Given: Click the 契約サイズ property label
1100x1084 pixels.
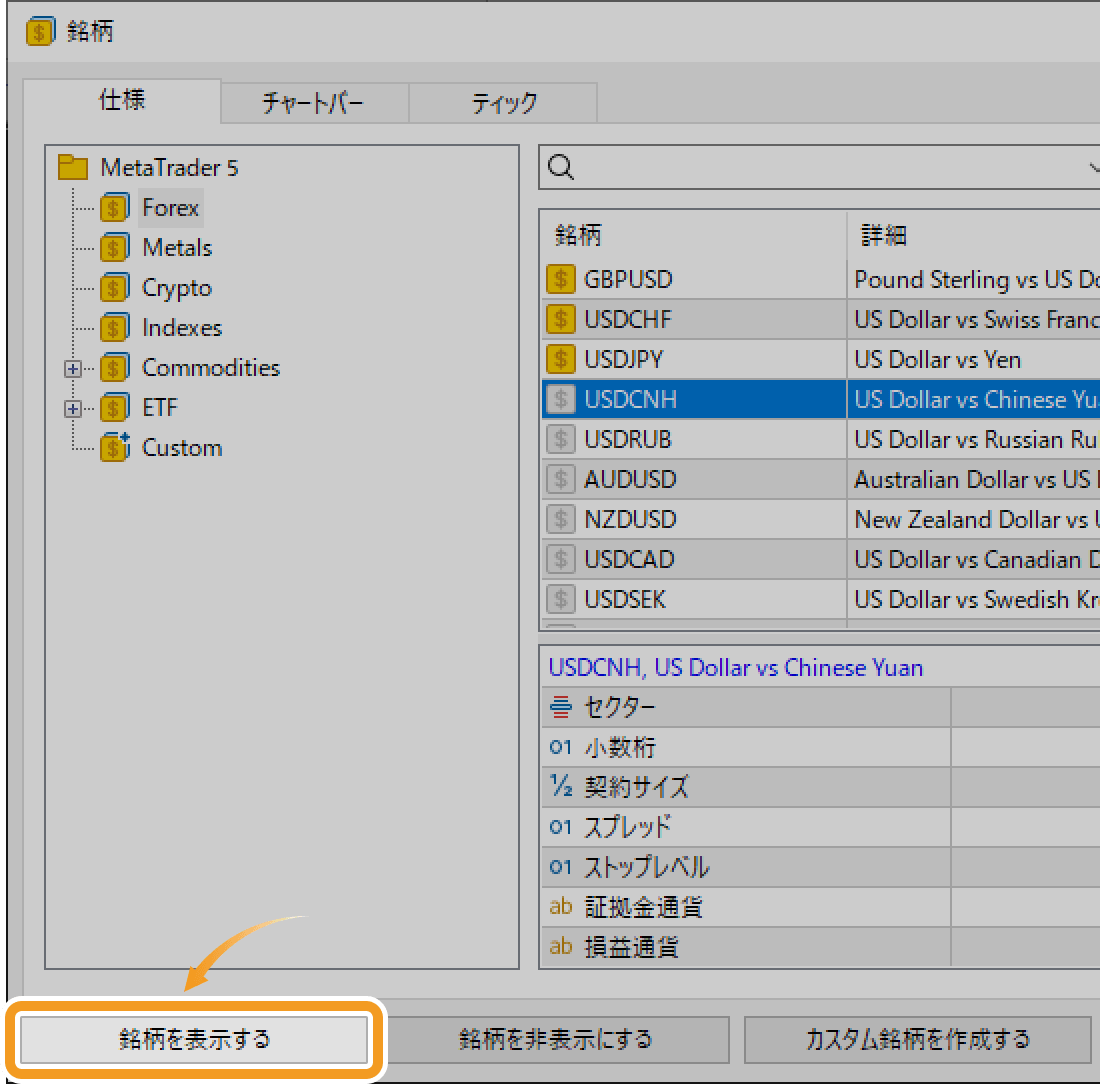Looking at the screenshot, I should tap(636, 787).
